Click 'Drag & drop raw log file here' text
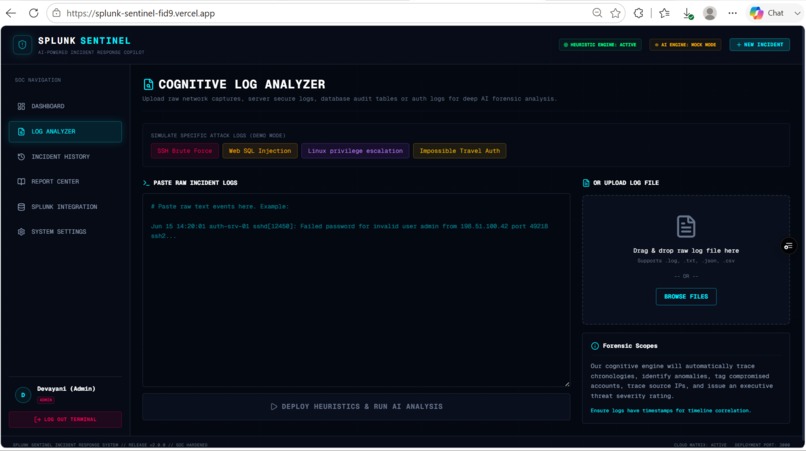 tap(686, 251)
